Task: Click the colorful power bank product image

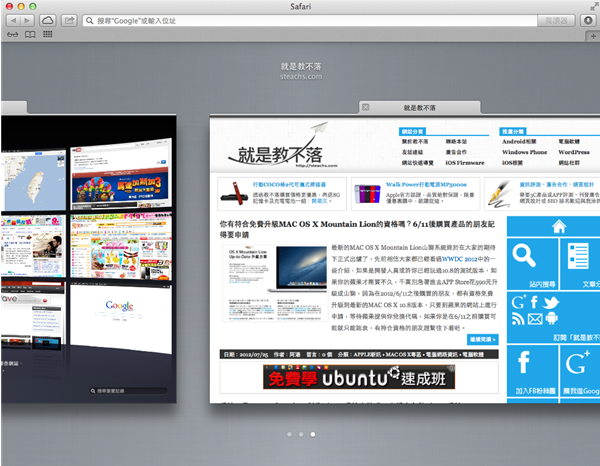Action: click(367, 194)
